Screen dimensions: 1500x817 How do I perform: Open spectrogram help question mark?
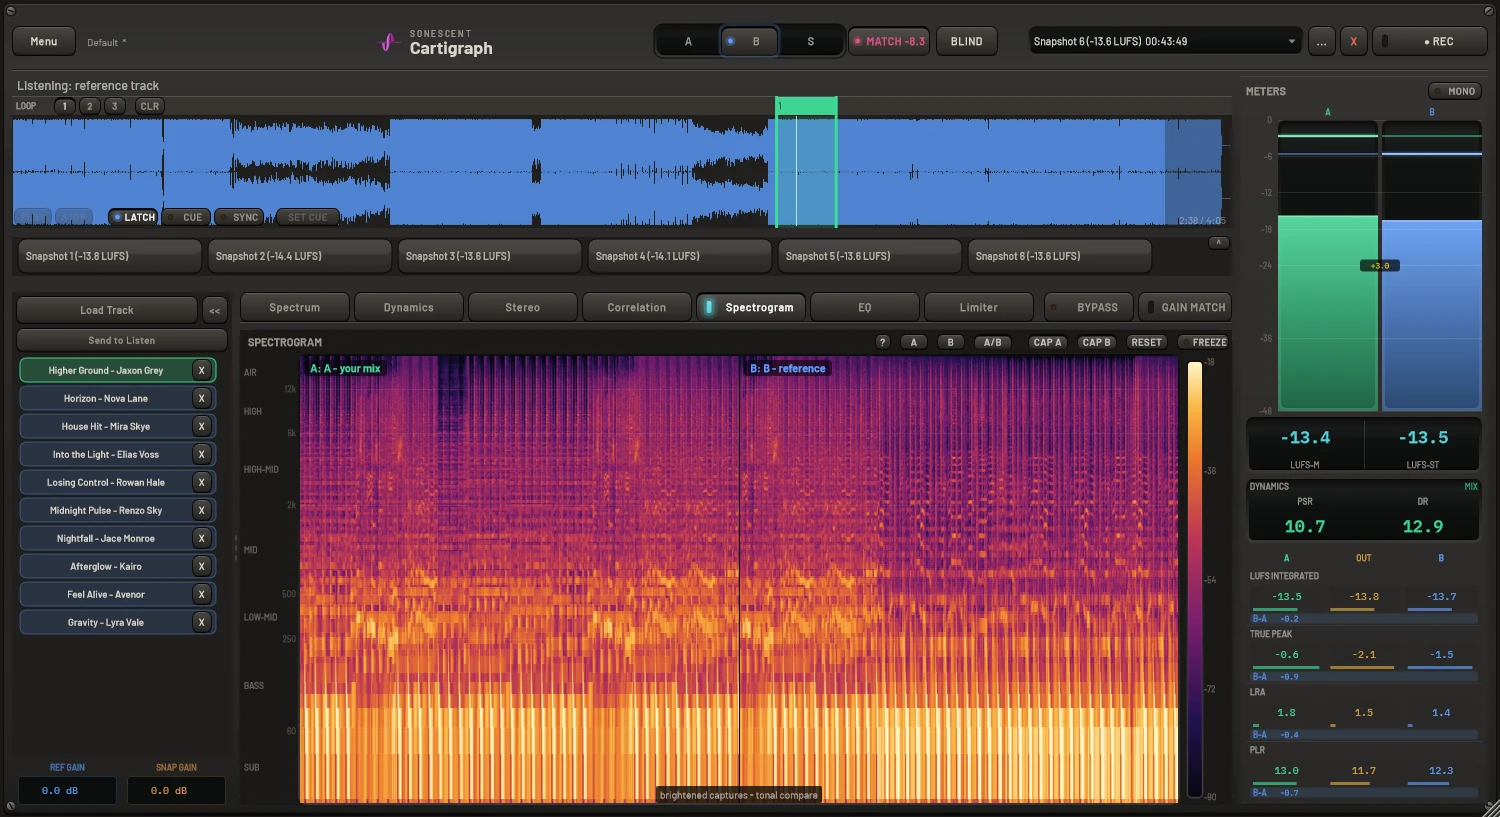(882, 342)
